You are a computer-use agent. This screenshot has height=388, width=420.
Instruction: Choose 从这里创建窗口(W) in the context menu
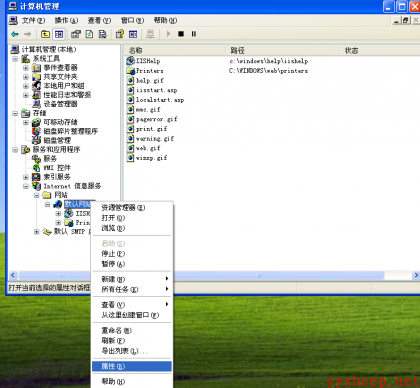pos(132,315)
